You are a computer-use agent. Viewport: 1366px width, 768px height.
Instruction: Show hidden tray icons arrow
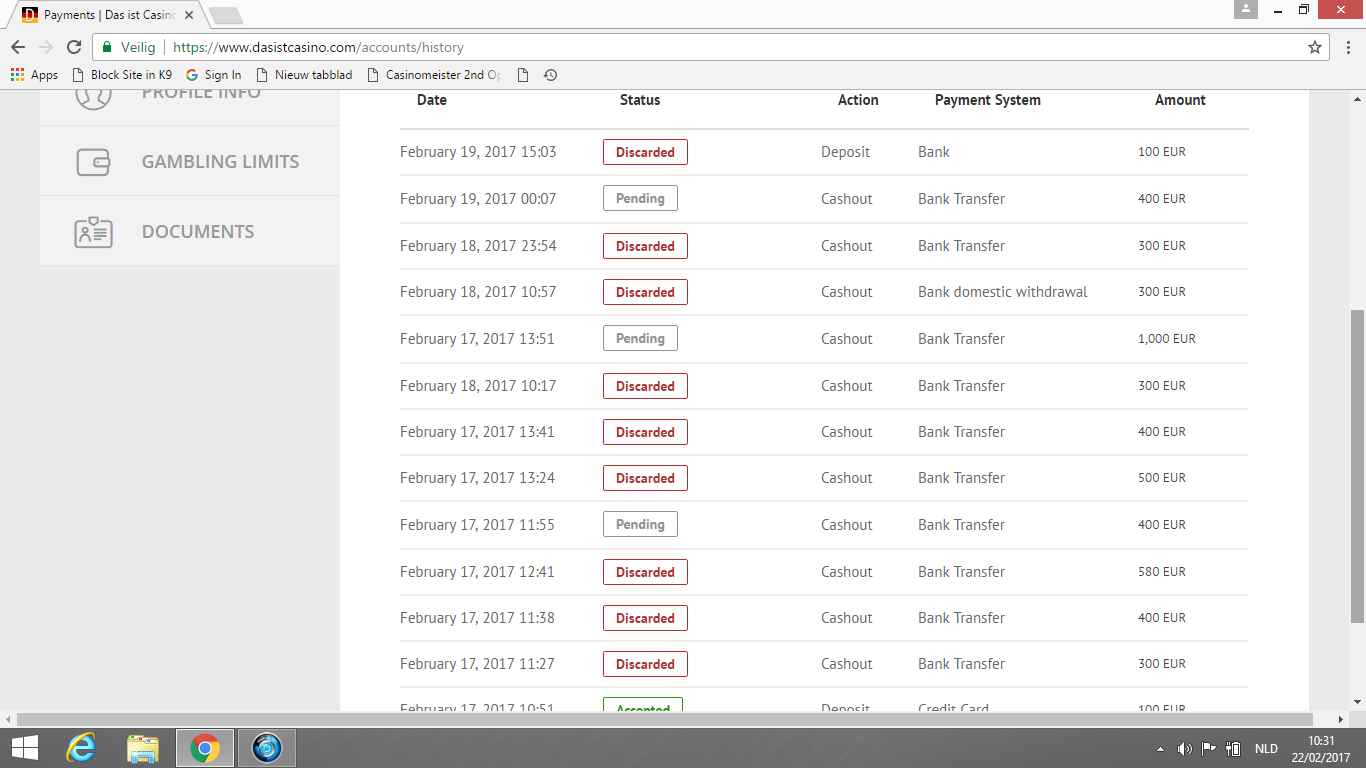pos(1160,748)
